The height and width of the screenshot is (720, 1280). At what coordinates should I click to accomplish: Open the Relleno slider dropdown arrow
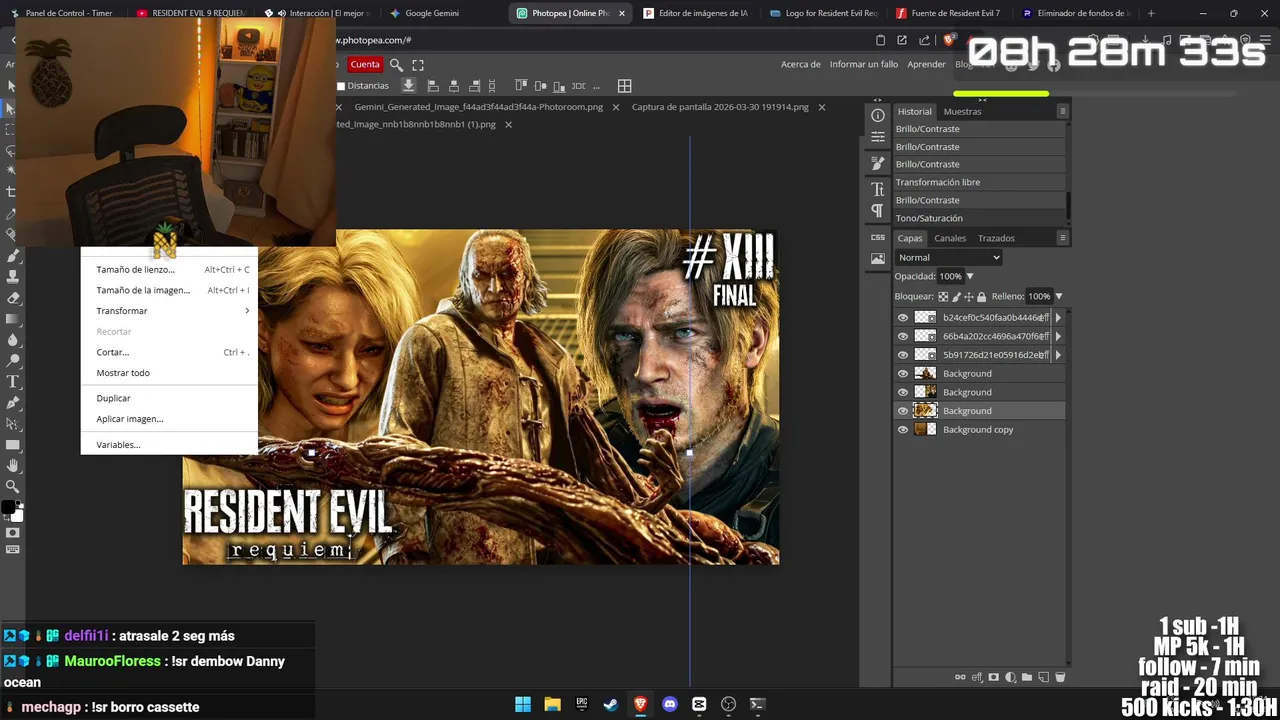[x=1058, y=297]
